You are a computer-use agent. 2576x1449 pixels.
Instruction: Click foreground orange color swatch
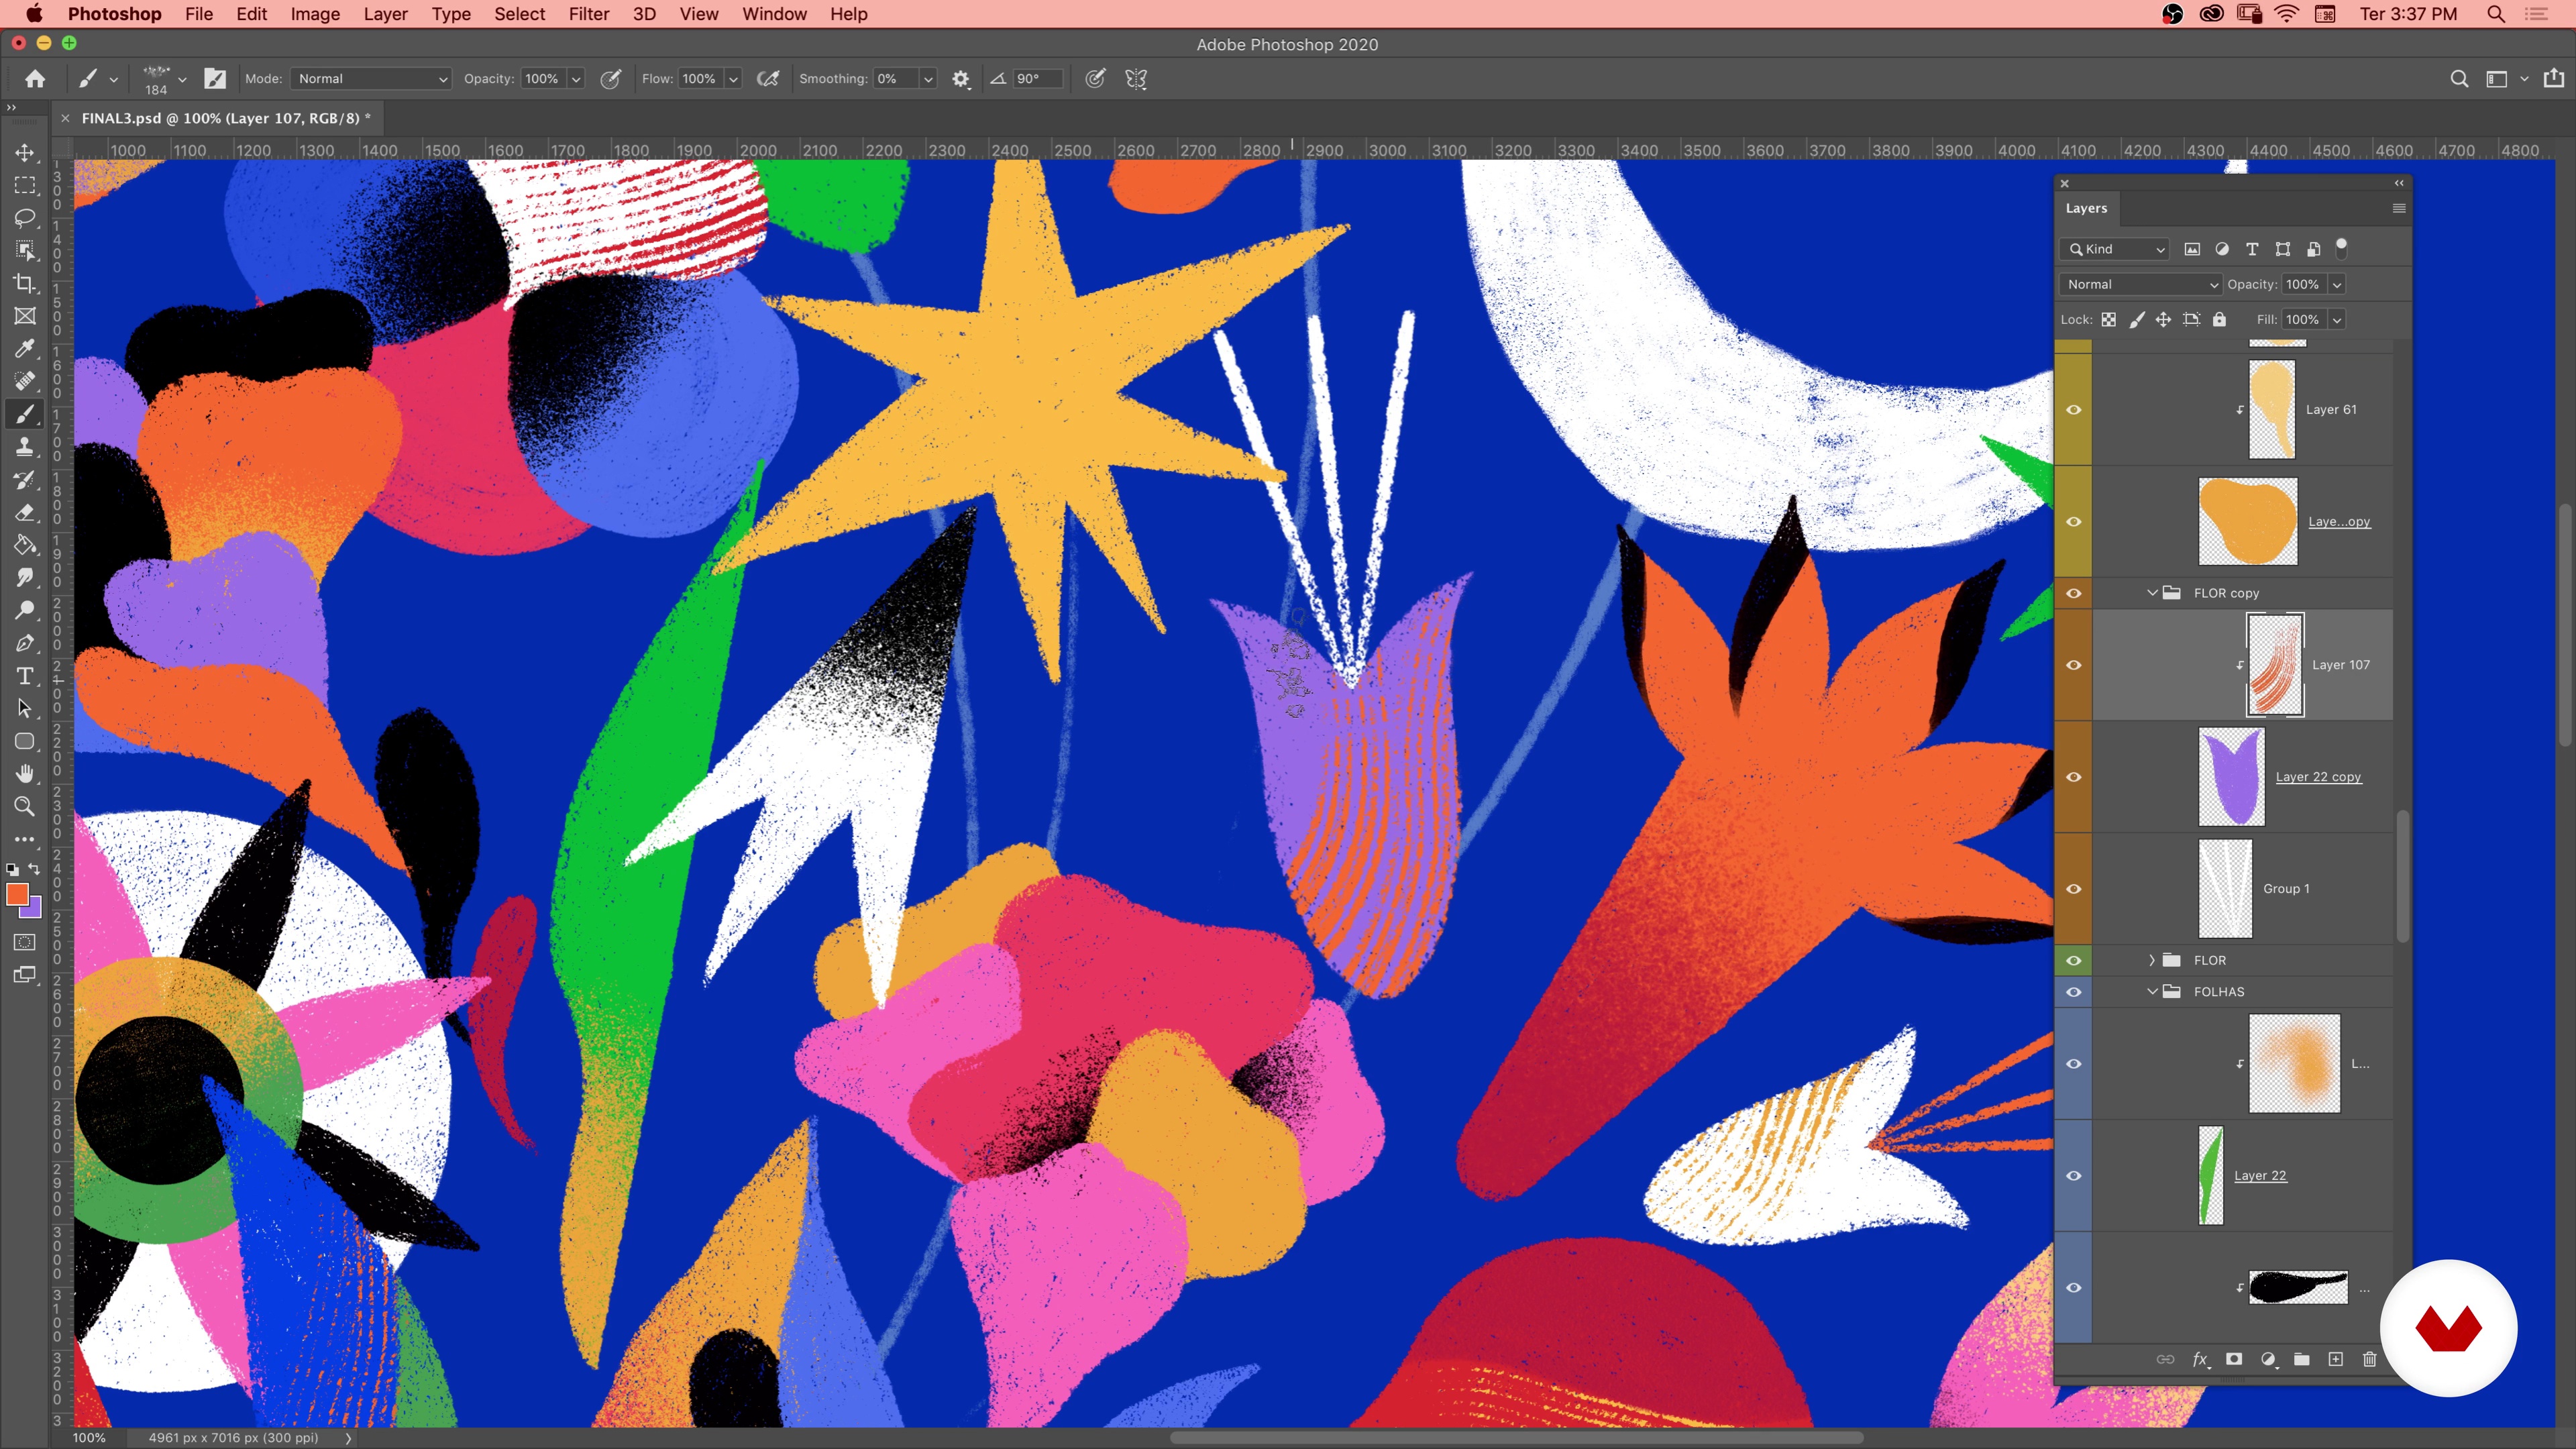(x=16, y=894)
